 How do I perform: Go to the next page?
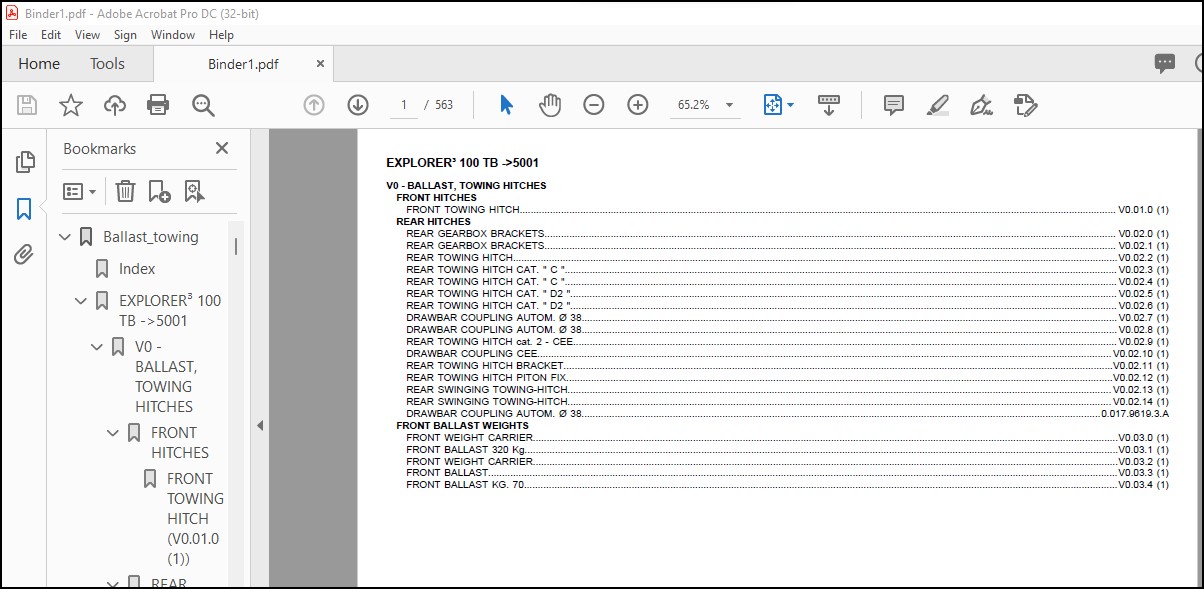(x=358, y=105)
